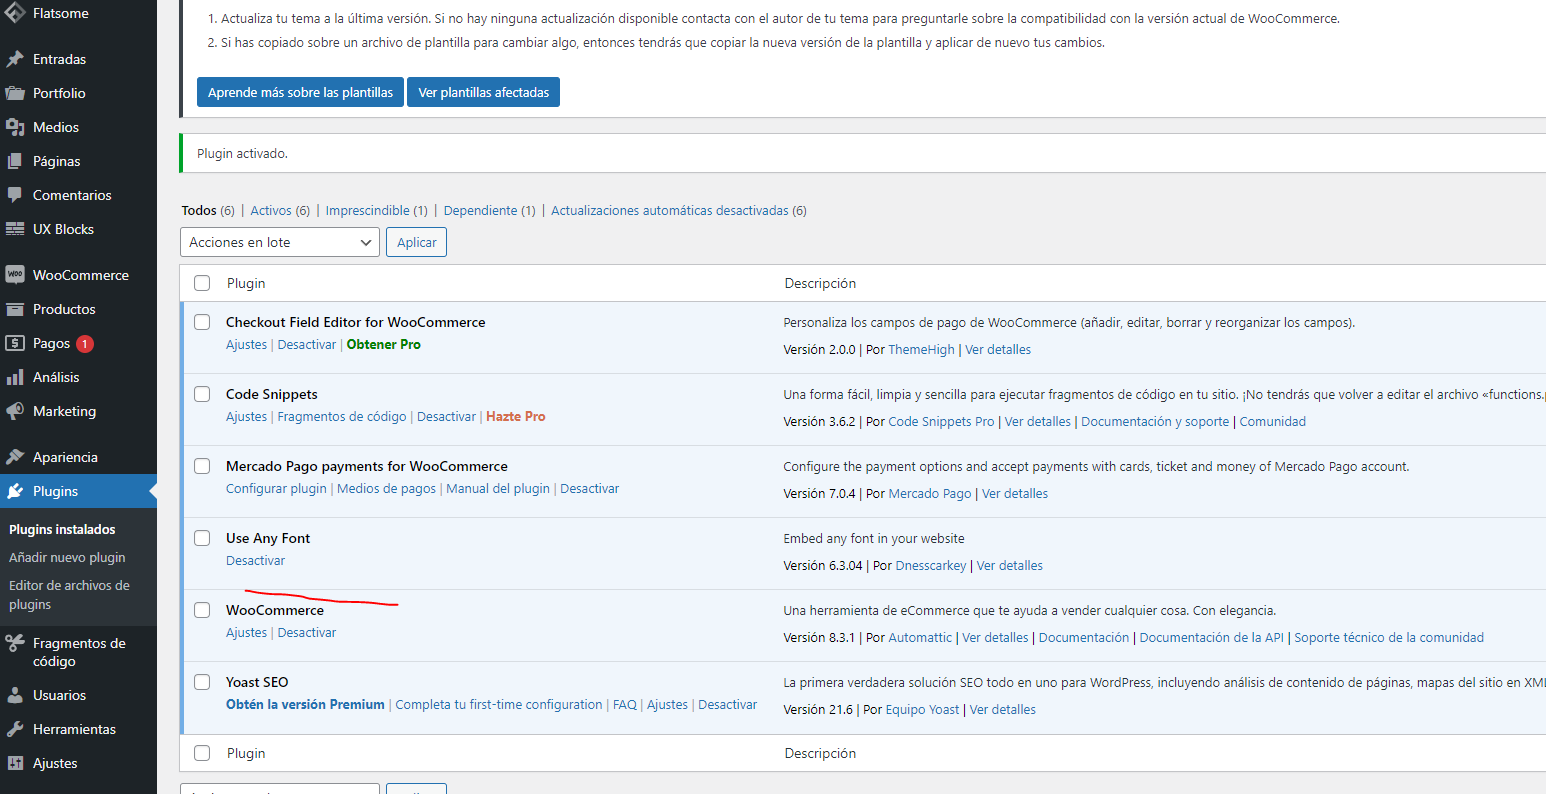Click the Productos box icon
The image size is (1546, 794).
(x=15, y=309)
